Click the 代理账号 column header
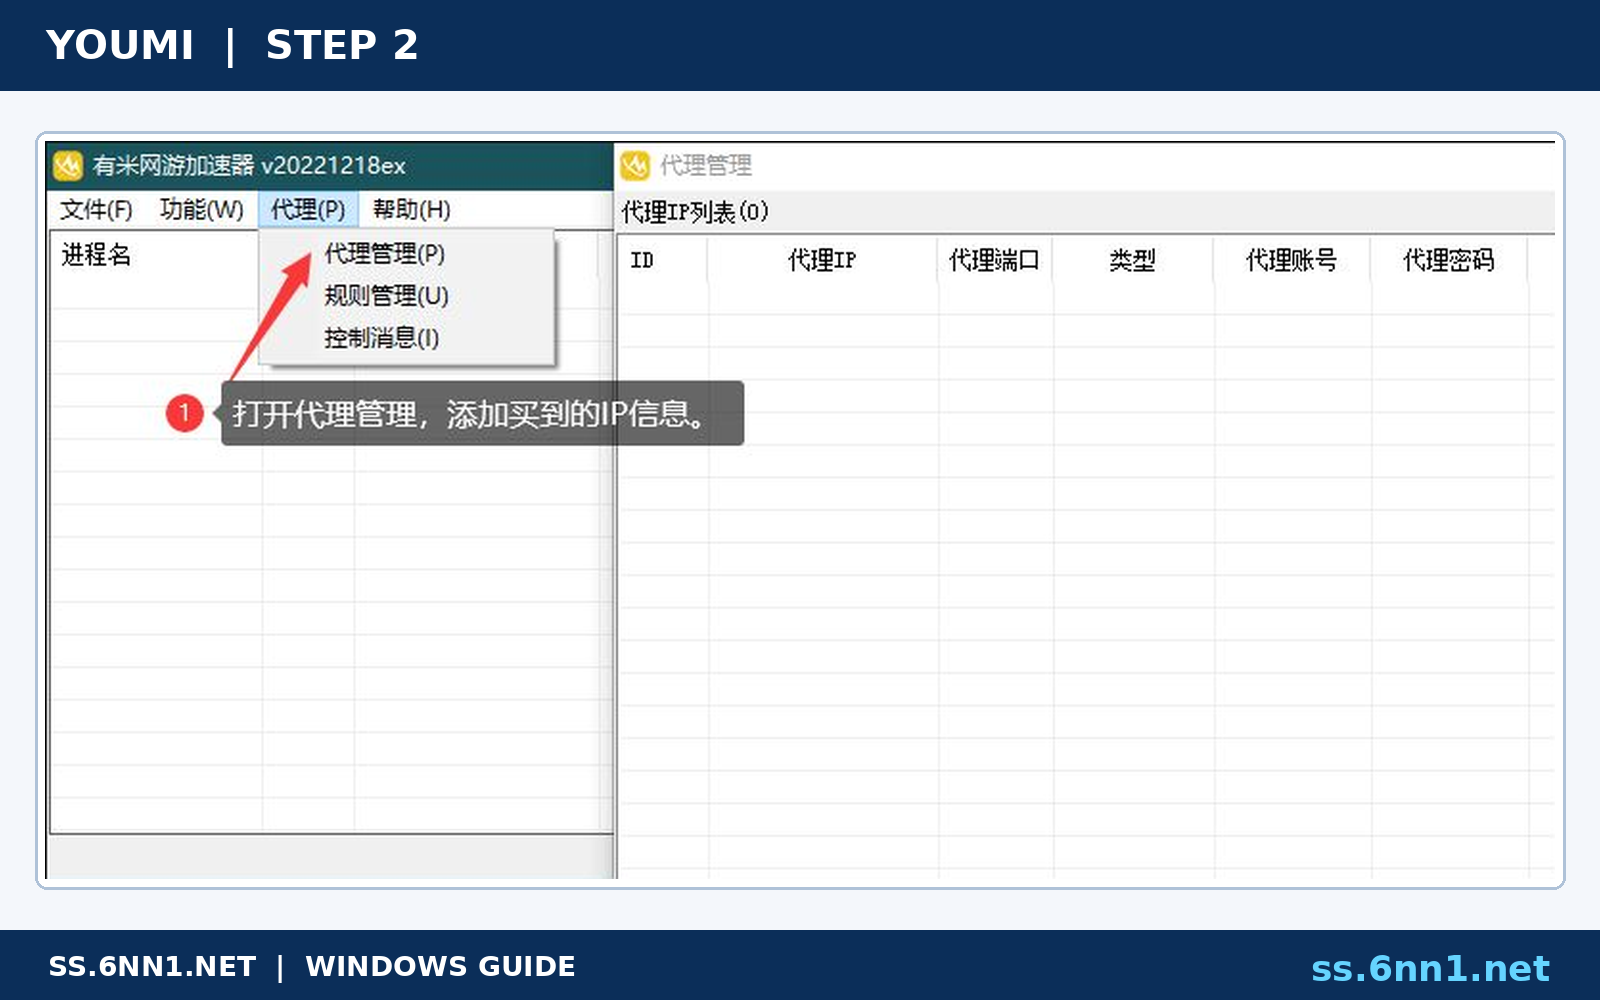 pos(1291,261)
